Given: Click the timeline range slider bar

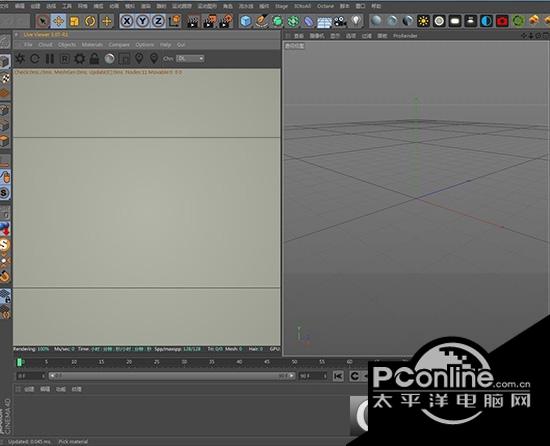Looking at the screenshot, I should coord(172,376).
